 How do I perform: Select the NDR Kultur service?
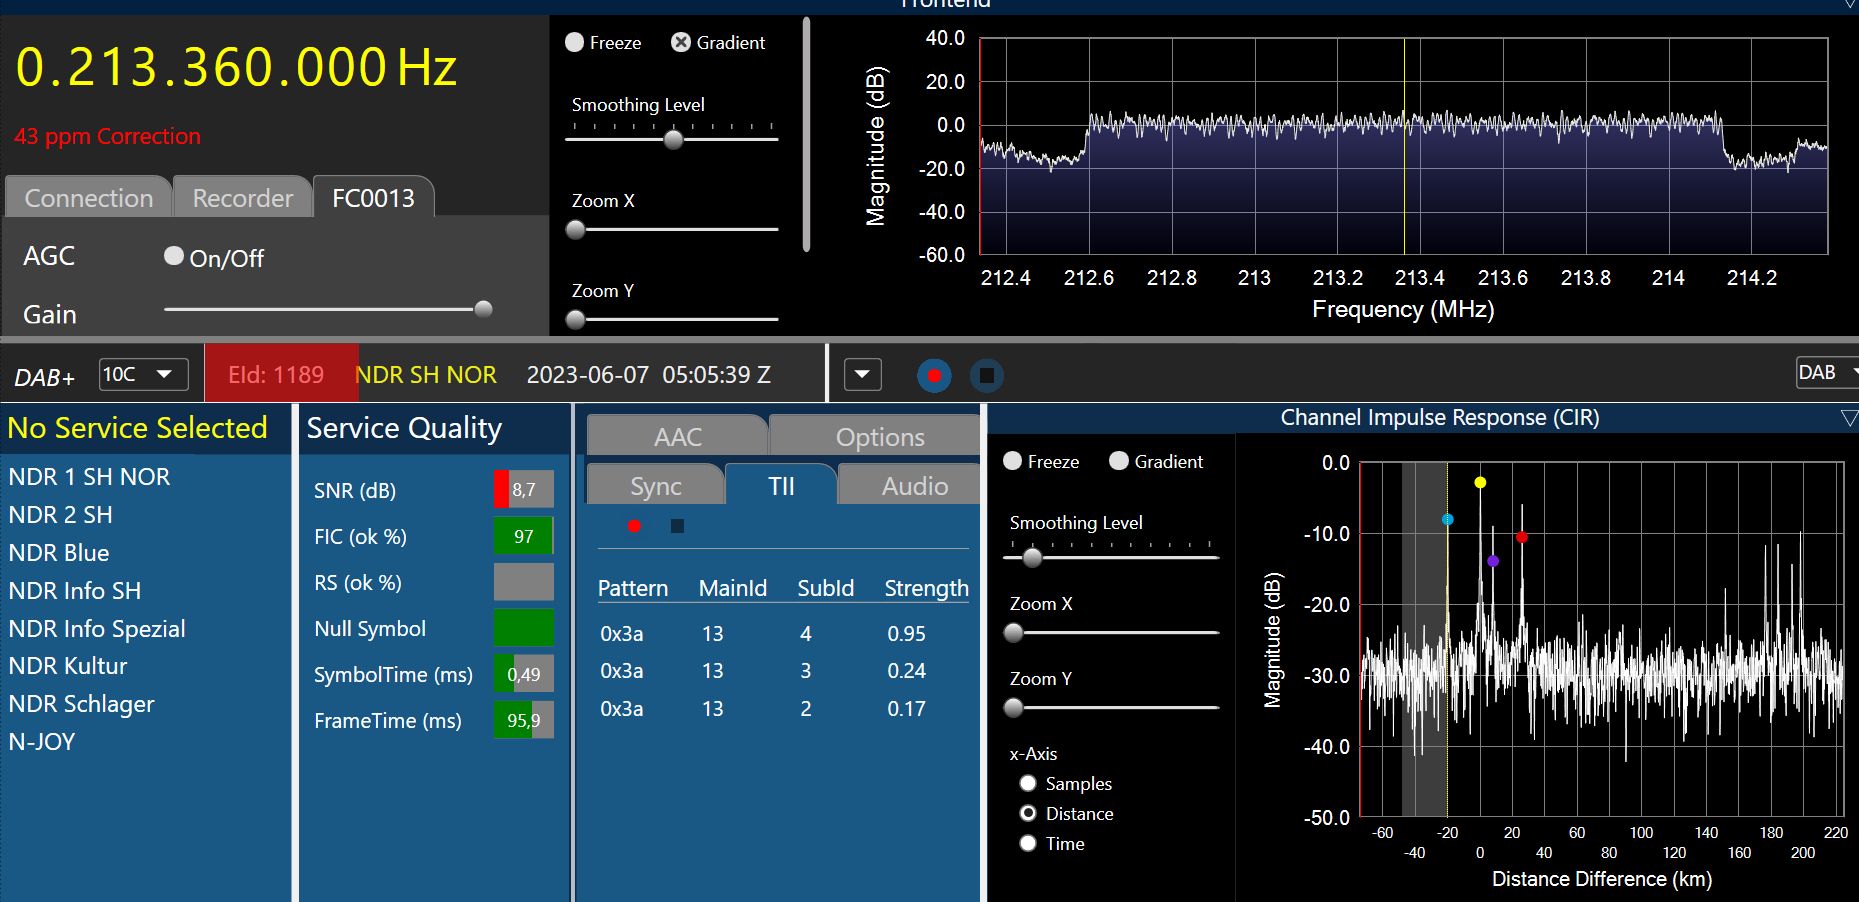tap(68, 666)
